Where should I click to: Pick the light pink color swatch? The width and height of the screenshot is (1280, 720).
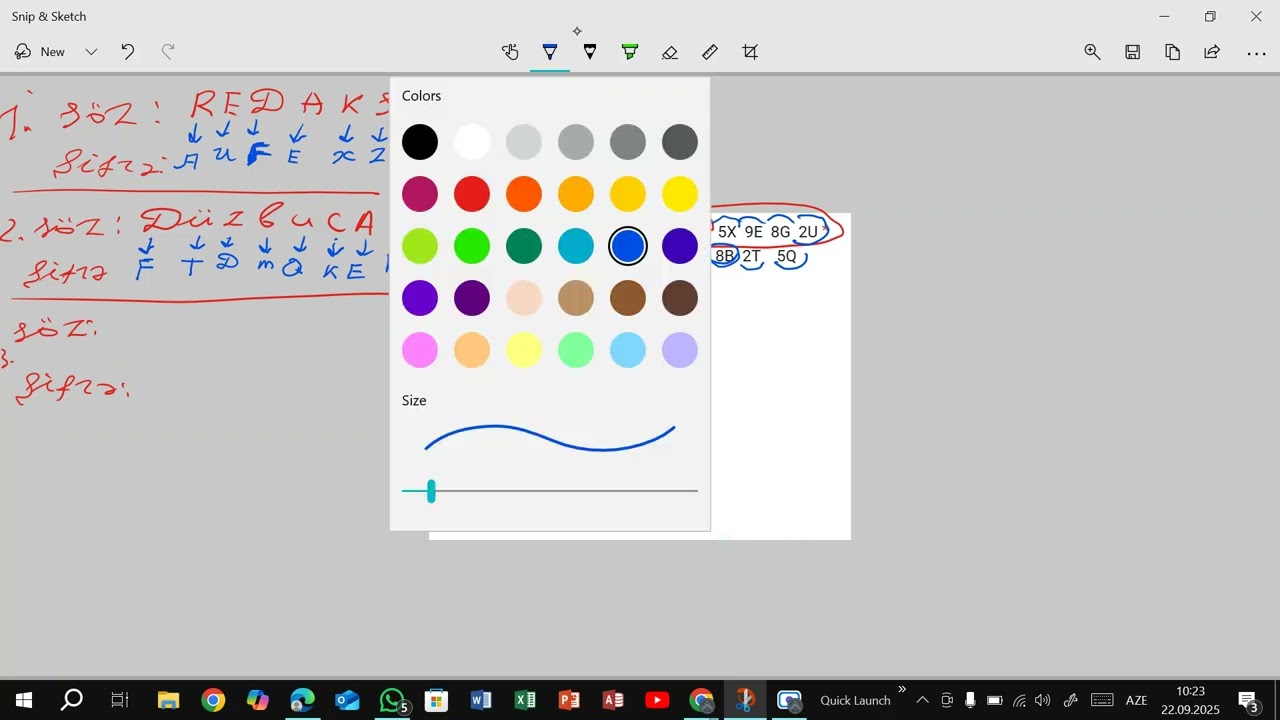[x=420, y=350]
